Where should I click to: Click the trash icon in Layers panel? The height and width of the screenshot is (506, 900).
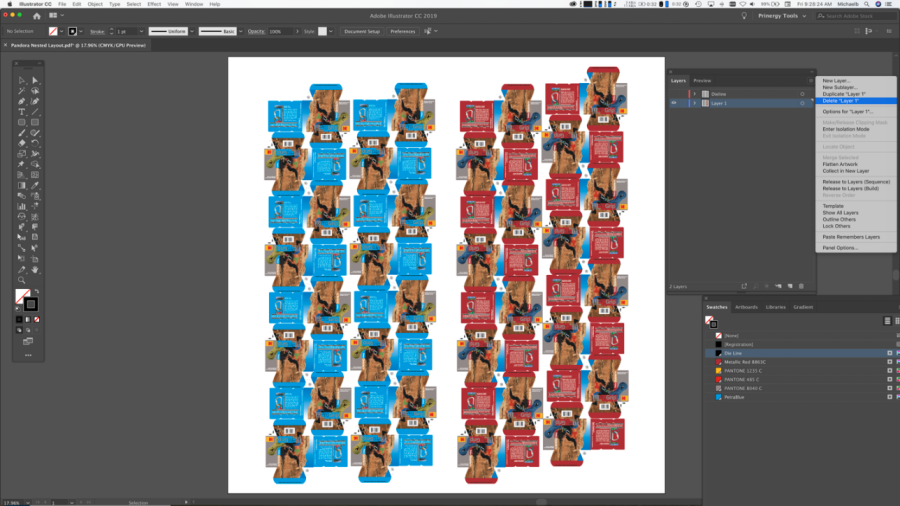click(801, 286)
